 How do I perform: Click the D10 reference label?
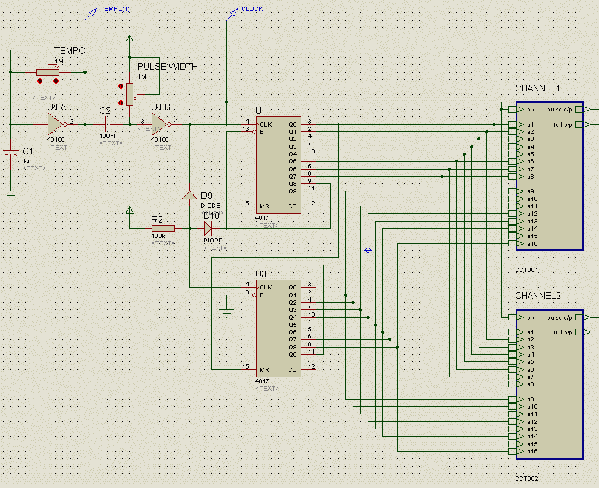(x=212, y=216)
